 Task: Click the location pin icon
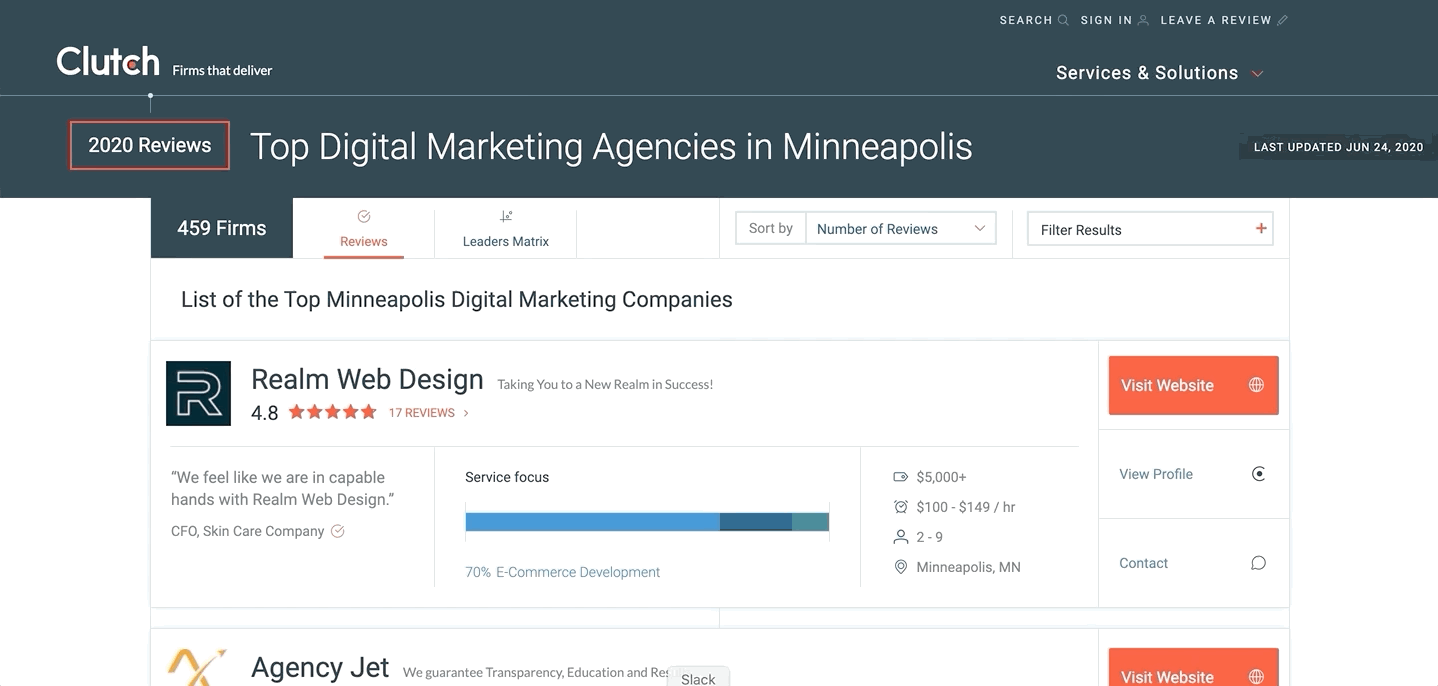(900, 567)
